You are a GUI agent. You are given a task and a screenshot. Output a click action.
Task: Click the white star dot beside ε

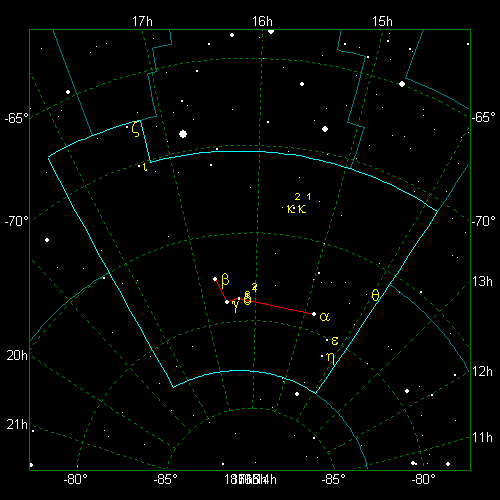327,340
